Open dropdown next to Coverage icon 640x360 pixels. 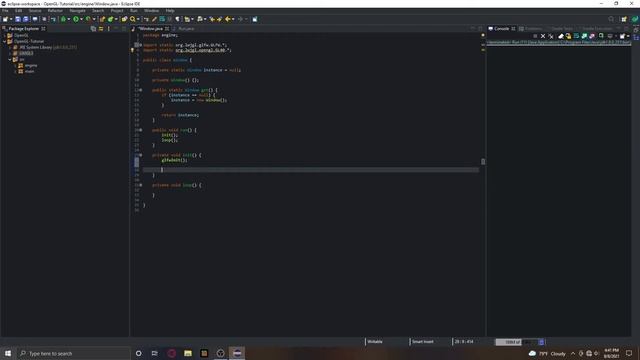click(94, 19)
